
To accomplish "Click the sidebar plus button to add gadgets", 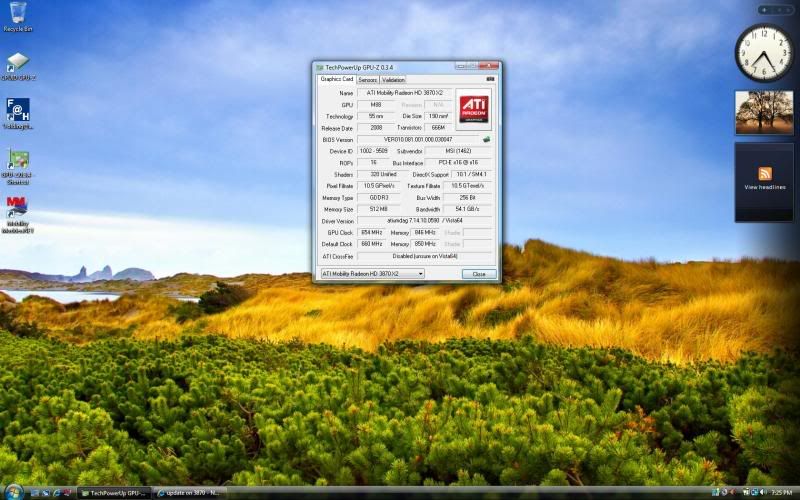I will [765, 10].
